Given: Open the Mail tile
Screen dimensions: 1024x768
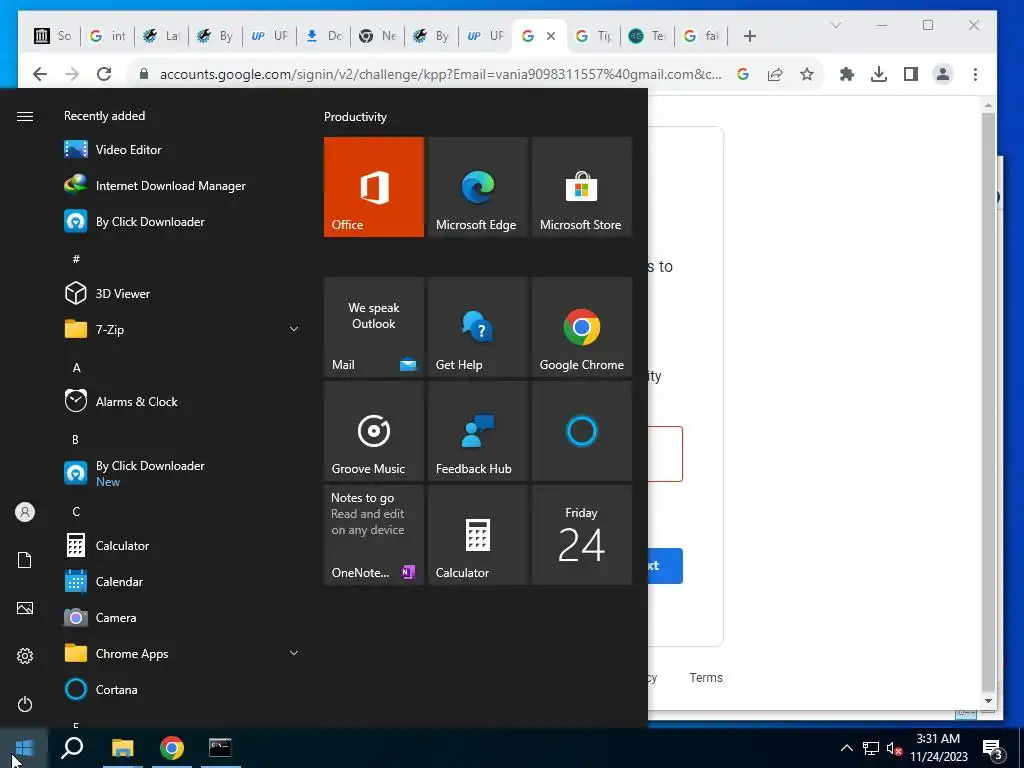Looking at the screenshot, I should tap(374, 327).
